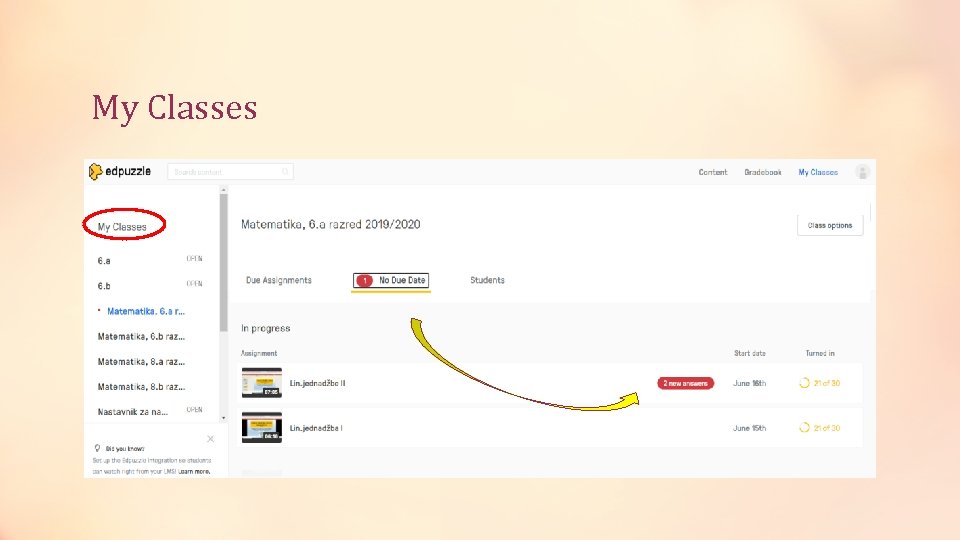Click class title Matematika, 6.a razred 2019/2020
Image resolution: width=960 pixels, height=540 pixels.
[x=331, y=225]
